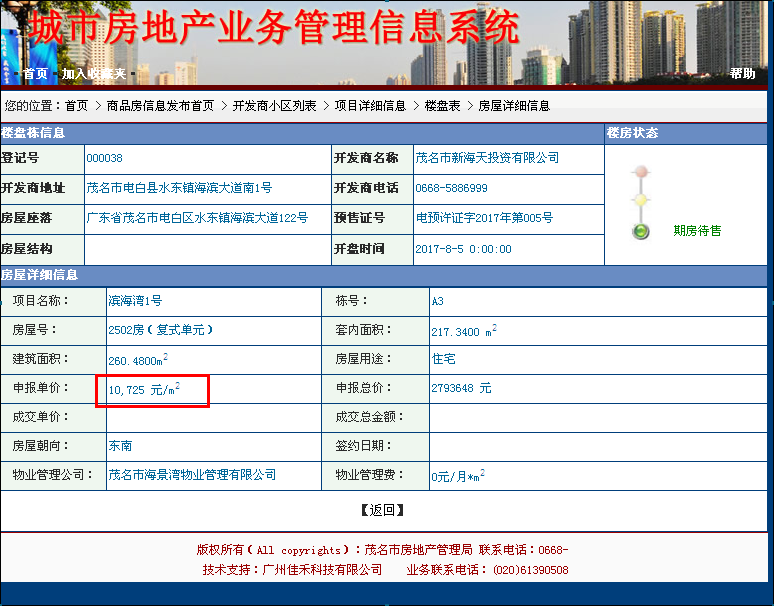Click the yellow light on status indicator
Viewport: 774px width, 606px height.
click(640, 201)
